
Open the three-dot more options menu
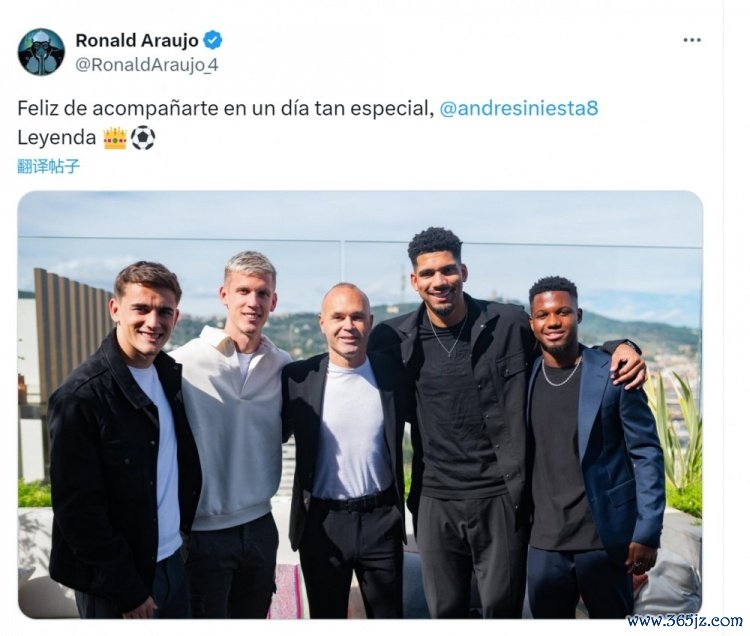coord(692,40)
